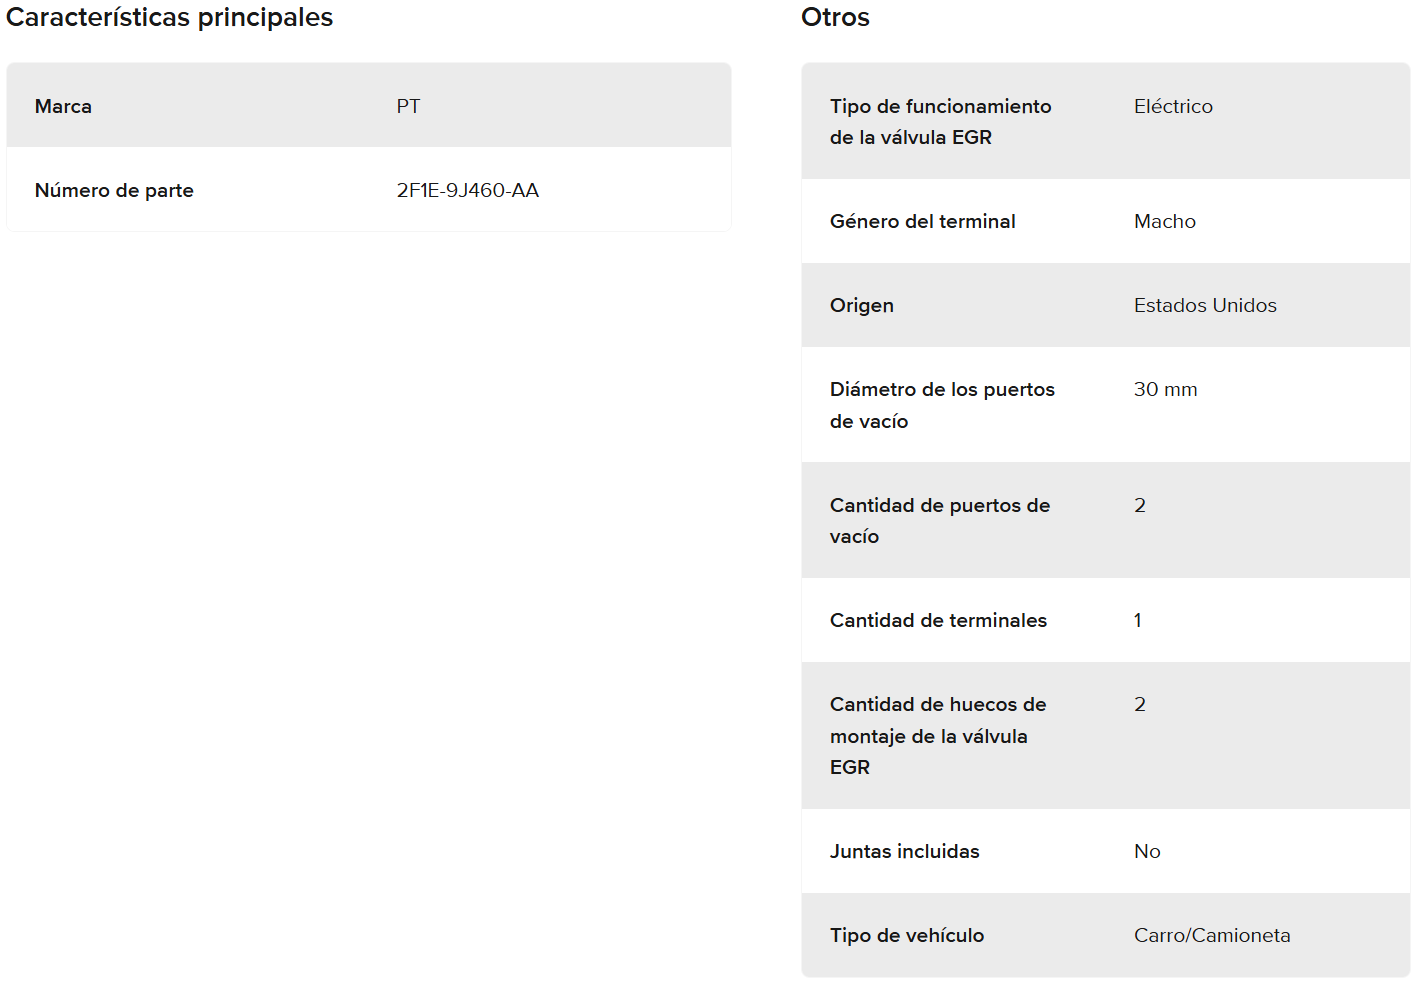Click "Cantidad de huecos de montaje" label
This screenshot has height=986, width=1418.
(x=937, y=736)
